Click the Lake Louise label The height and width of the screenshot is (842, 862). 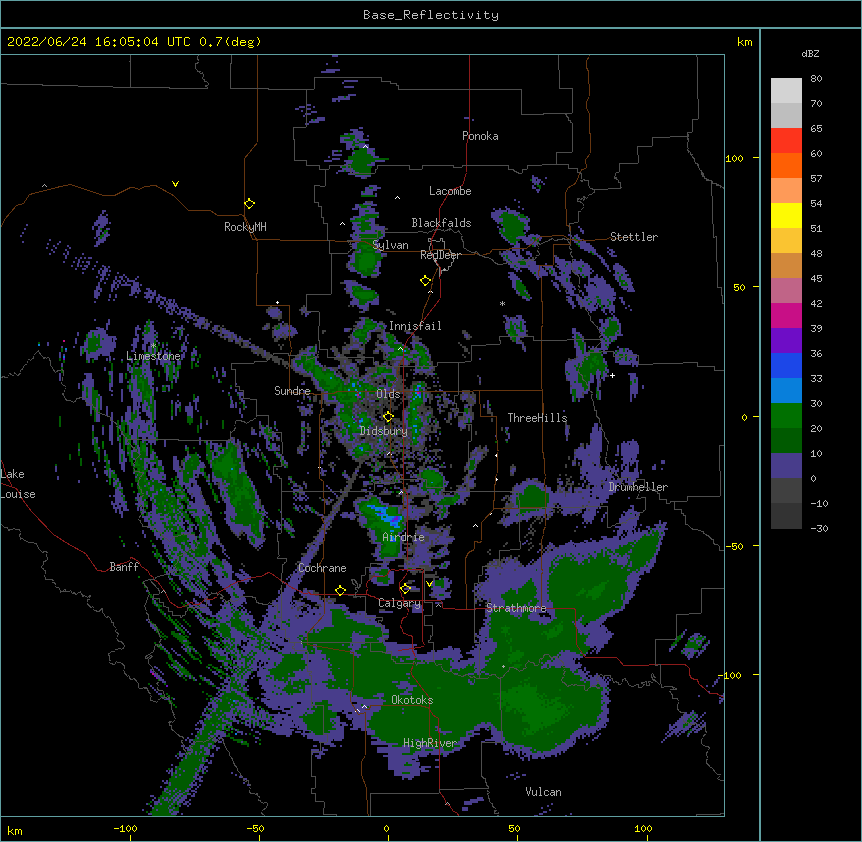pyautogui.click(x=18, y=484)
